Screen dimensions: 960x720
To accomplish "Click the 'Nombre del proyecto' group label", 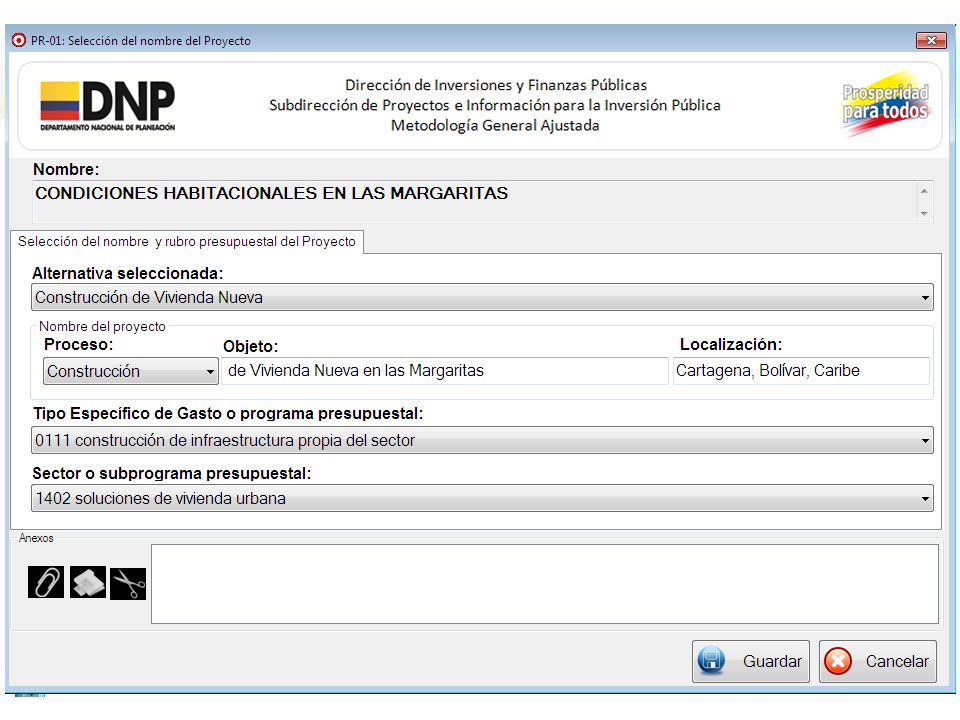I will pyautogui.click(x=102, y=326).
